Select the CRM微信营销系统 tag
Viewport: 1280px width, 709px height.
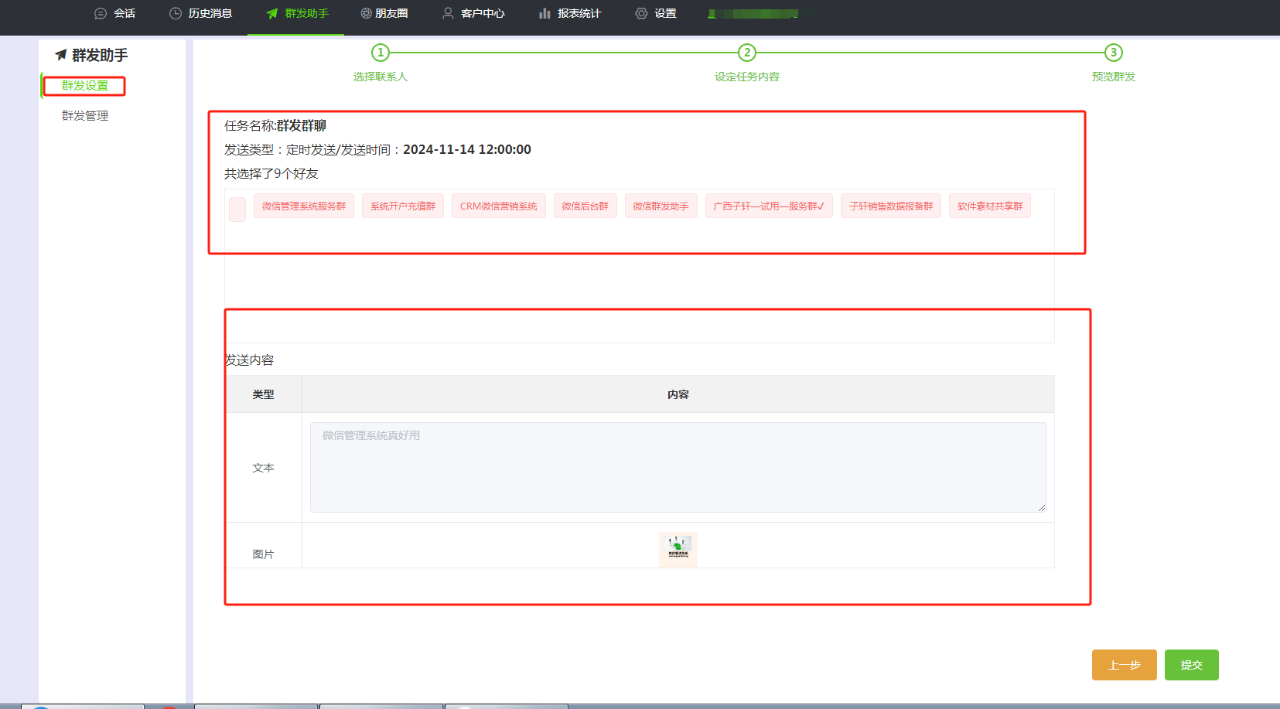[499, 206]
